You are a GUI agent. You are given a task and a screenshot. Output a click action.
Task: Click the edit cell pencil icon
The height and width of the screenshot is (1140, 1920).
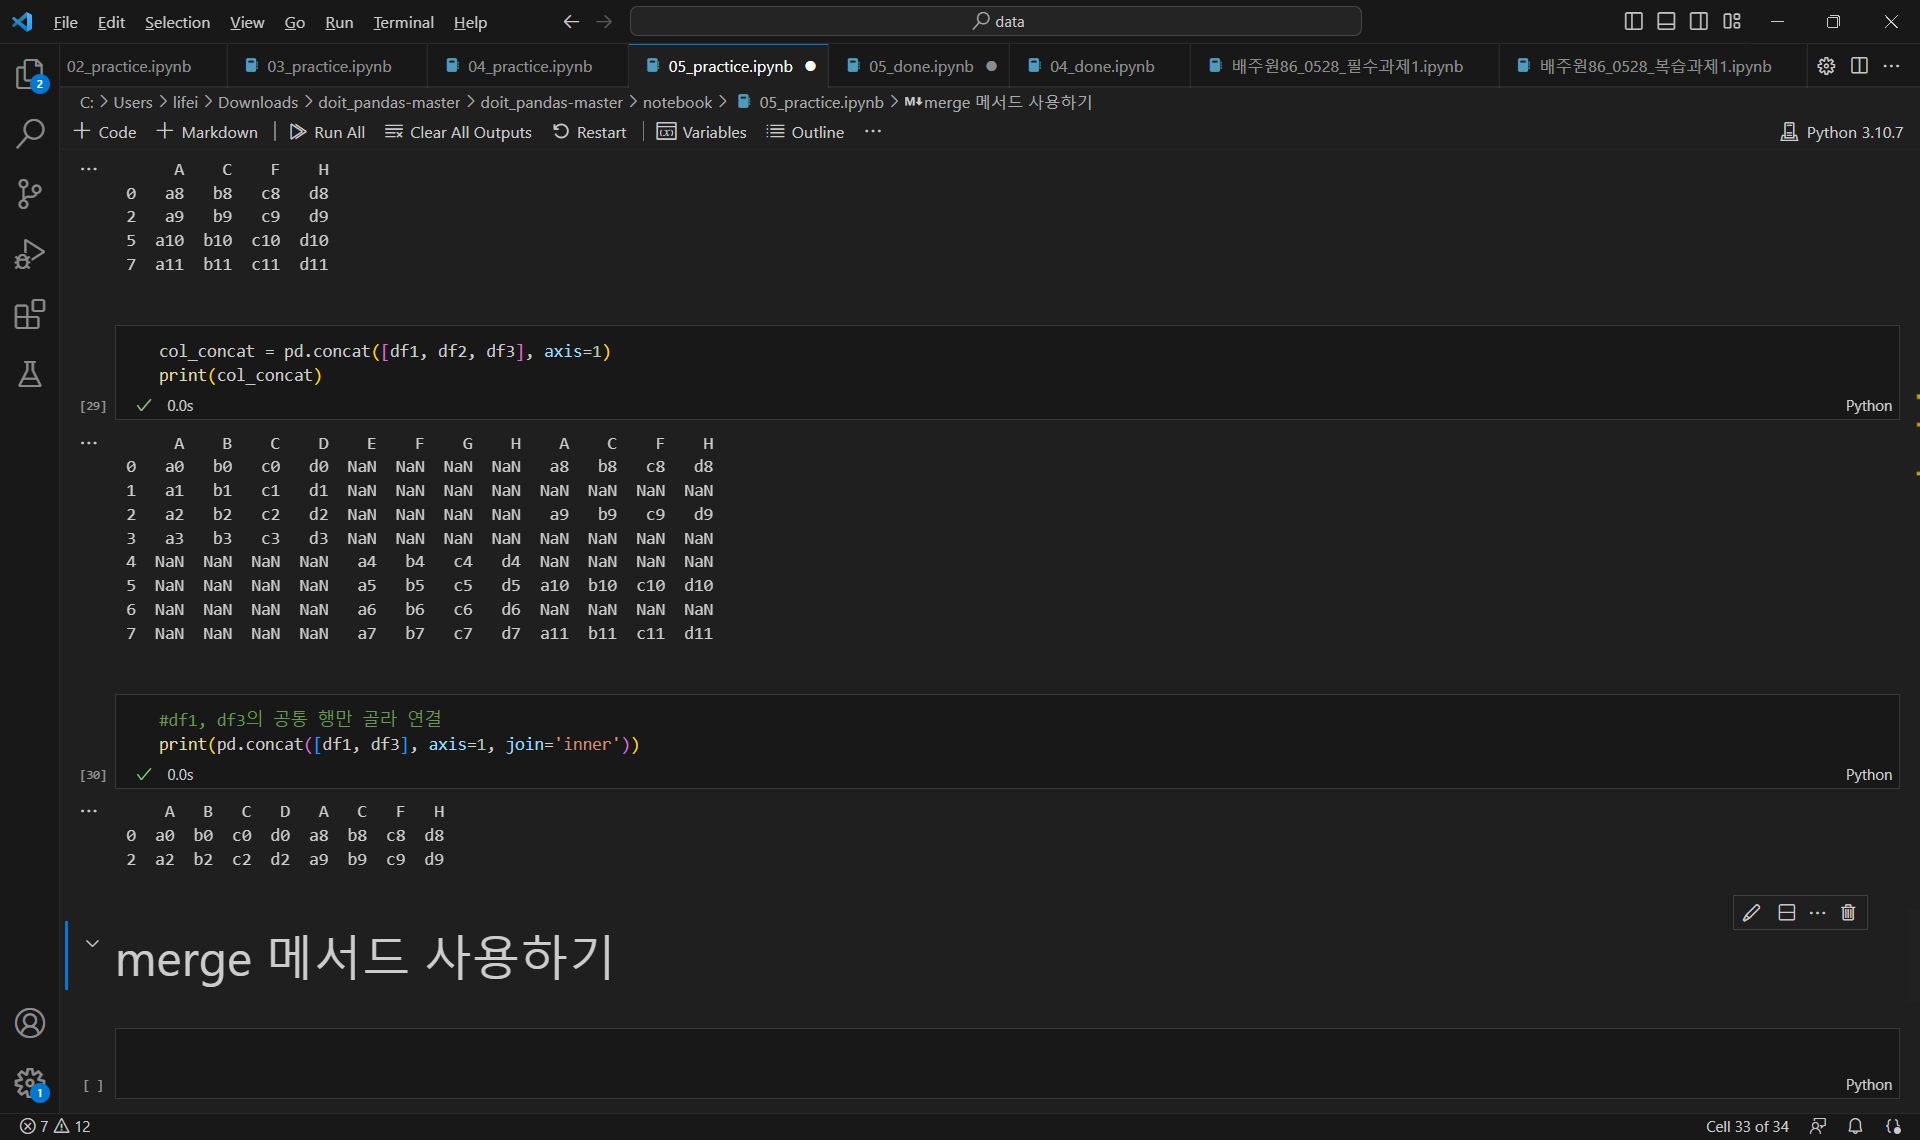[1751, 912]
